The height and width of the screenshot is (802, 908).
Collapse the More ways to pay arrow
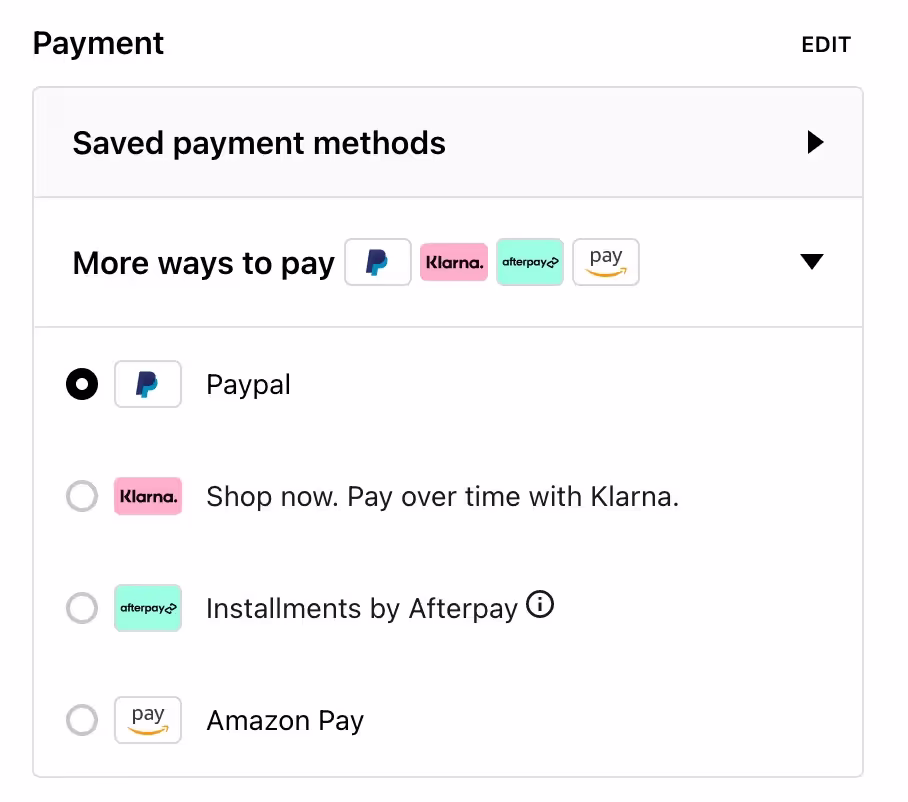[x=812, y=262]
